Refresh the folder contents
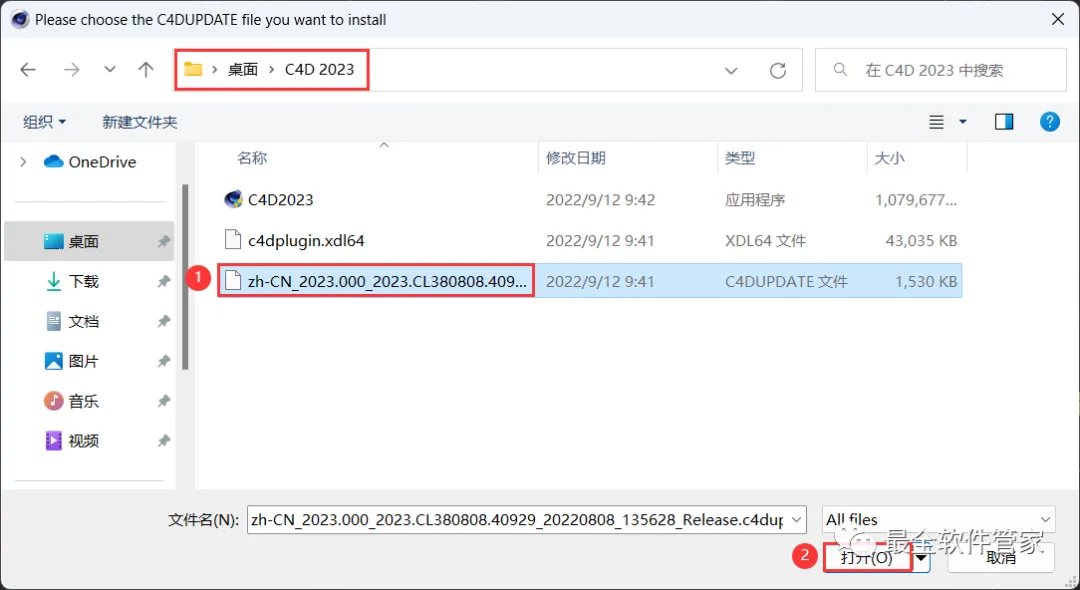Image resolution: width=1080 pixels, height=590 pixels. [778, 70]
